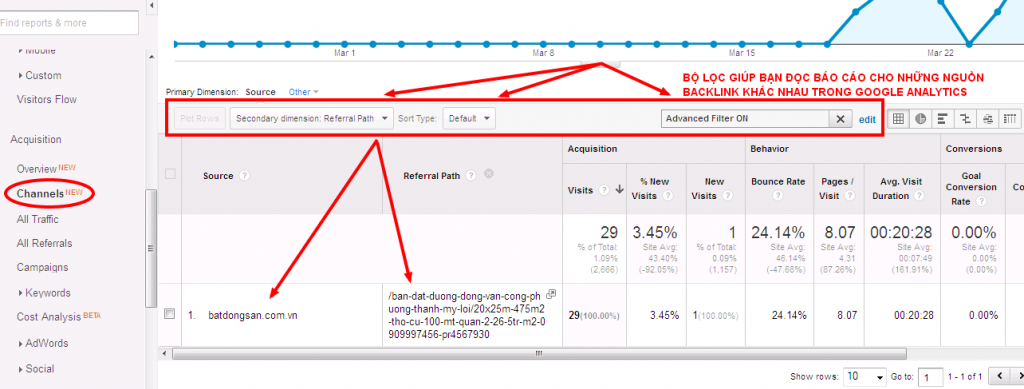Open the external link icon beside referral path
Screen dimensions: 1024x389
[x=551, y=294]
